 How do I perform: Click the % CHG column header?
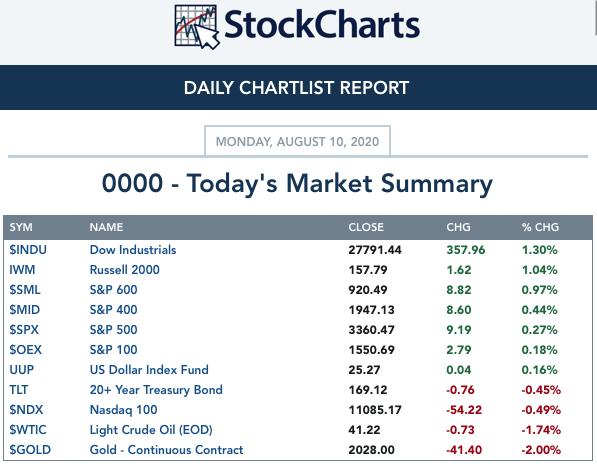click(540, 227)
